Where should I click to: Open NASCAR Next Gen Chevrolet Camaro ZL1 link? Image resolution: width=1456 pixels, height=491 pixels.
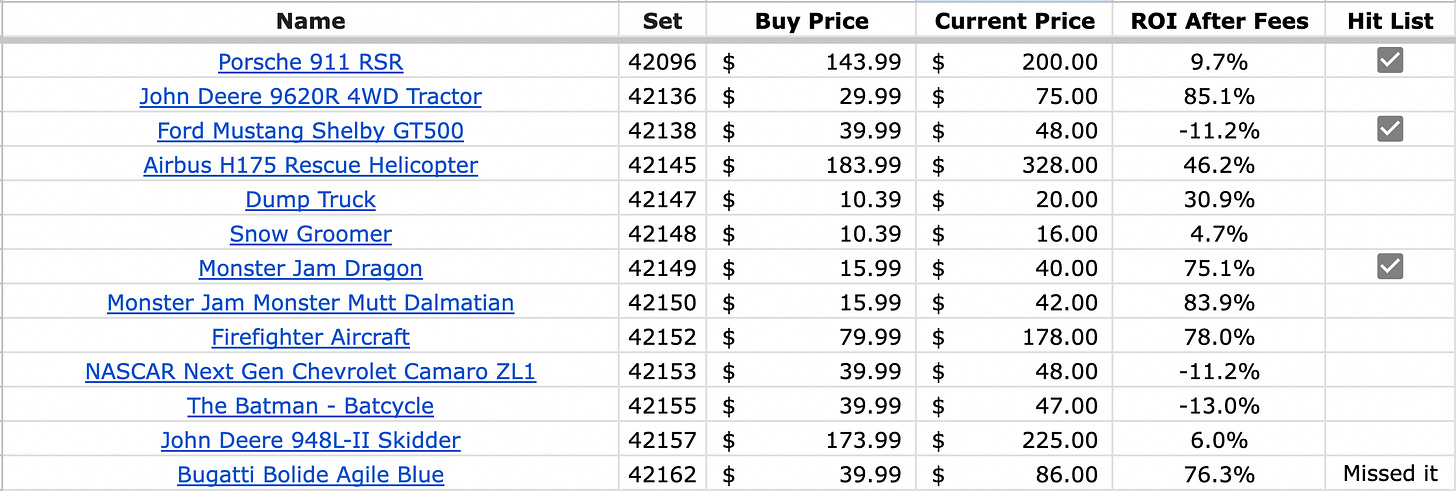coord(311,371)
